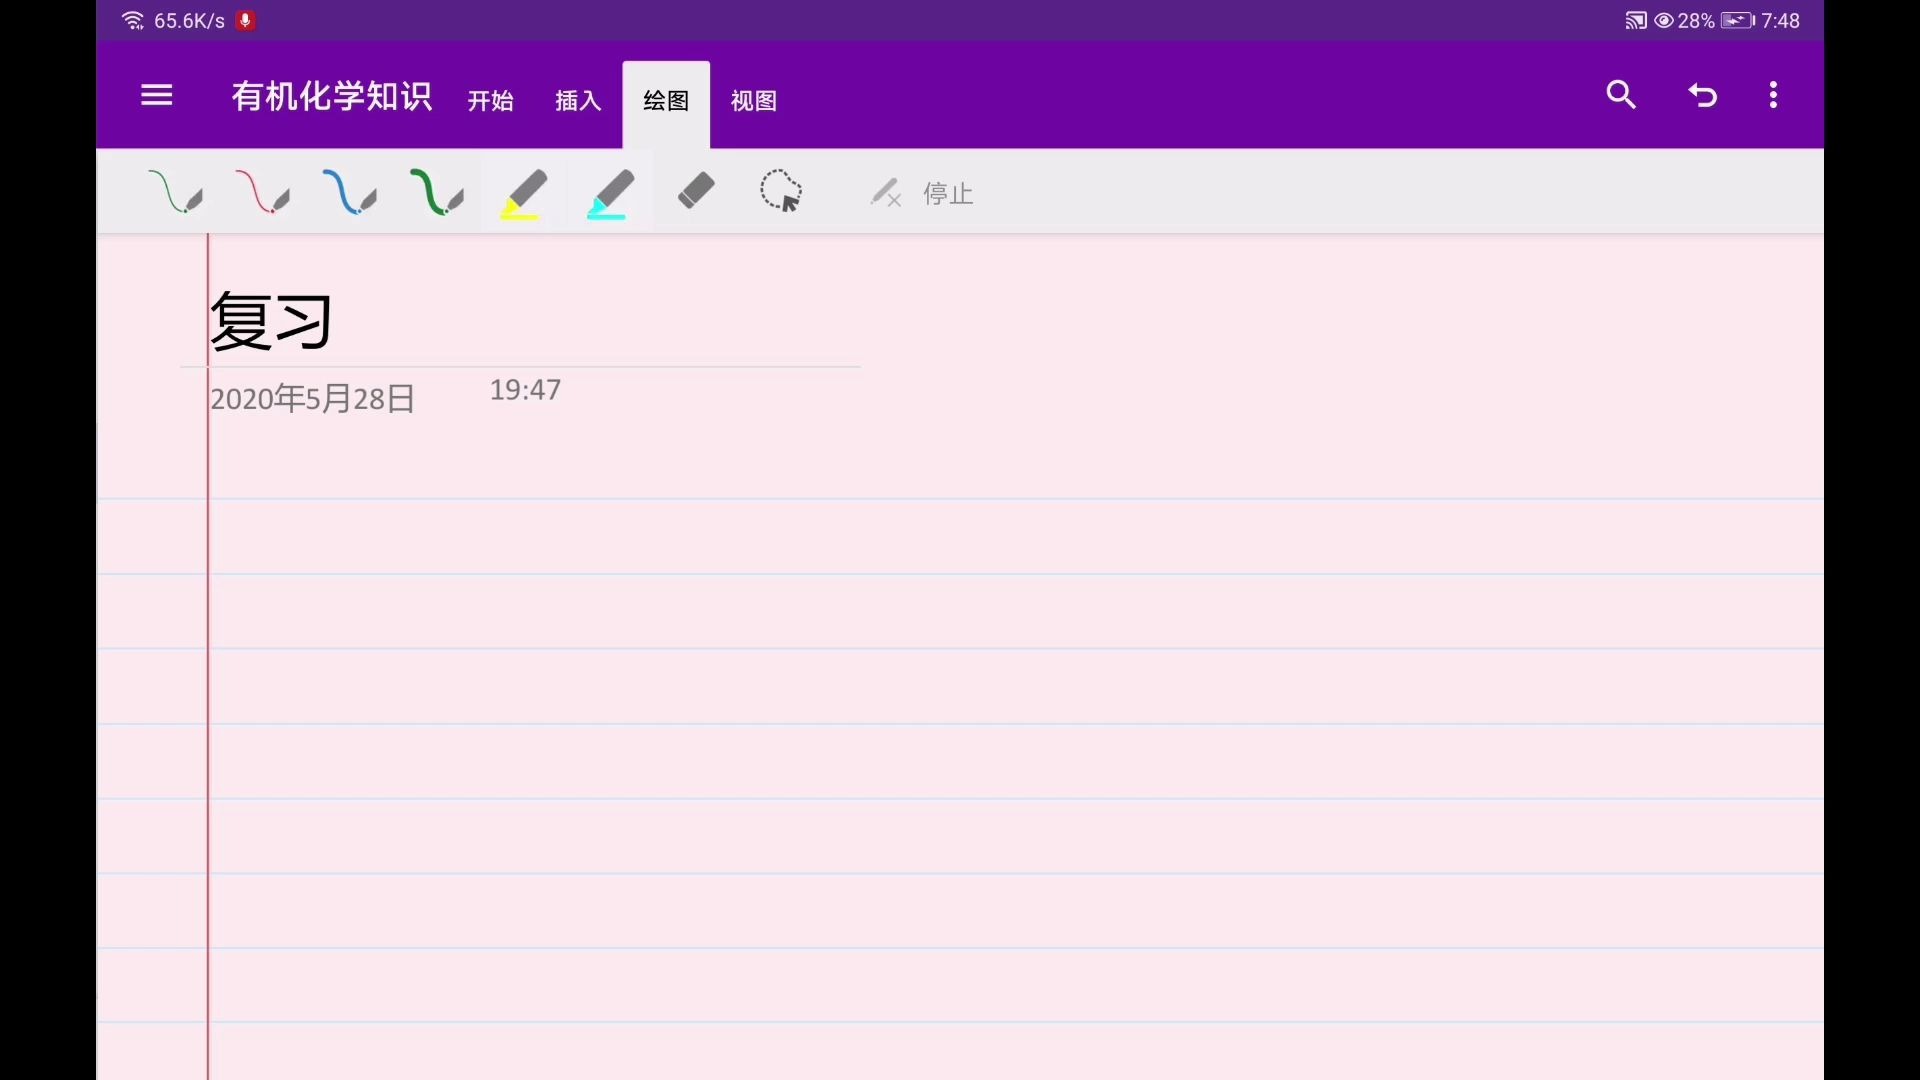Activate the eraser tool

point(696,190)
